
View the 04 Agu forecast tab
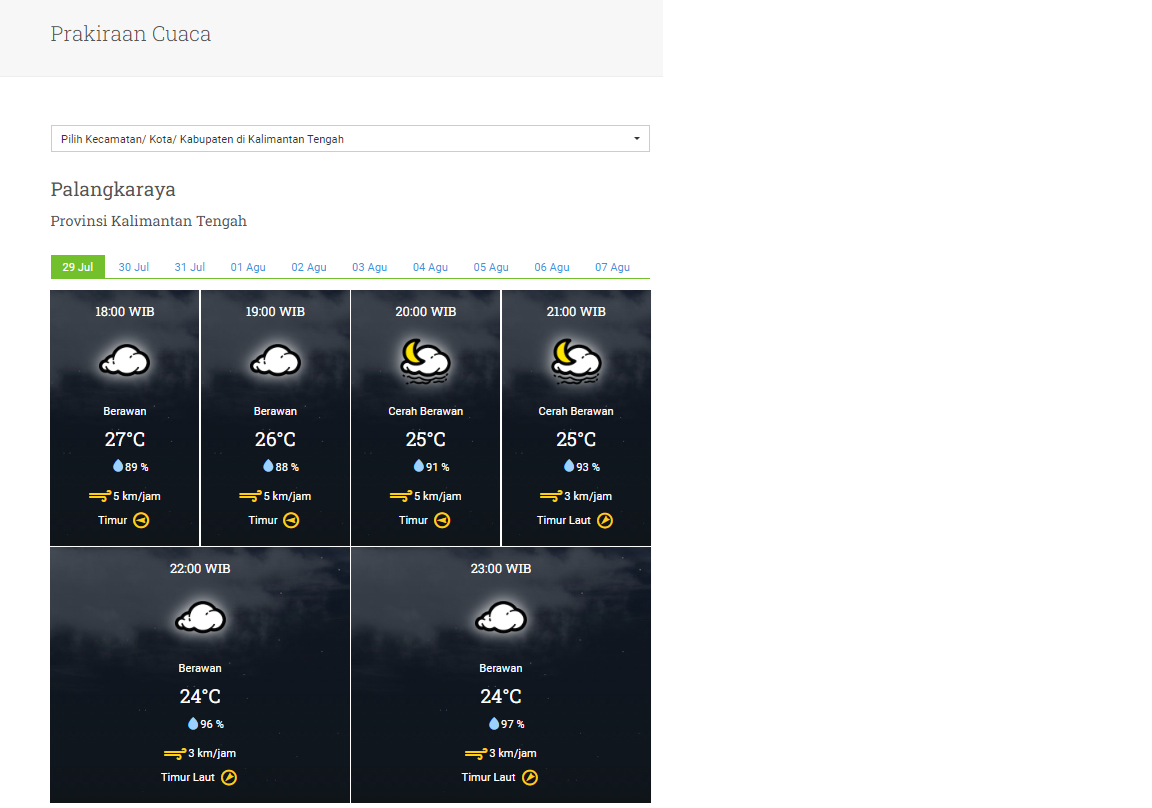431,267
